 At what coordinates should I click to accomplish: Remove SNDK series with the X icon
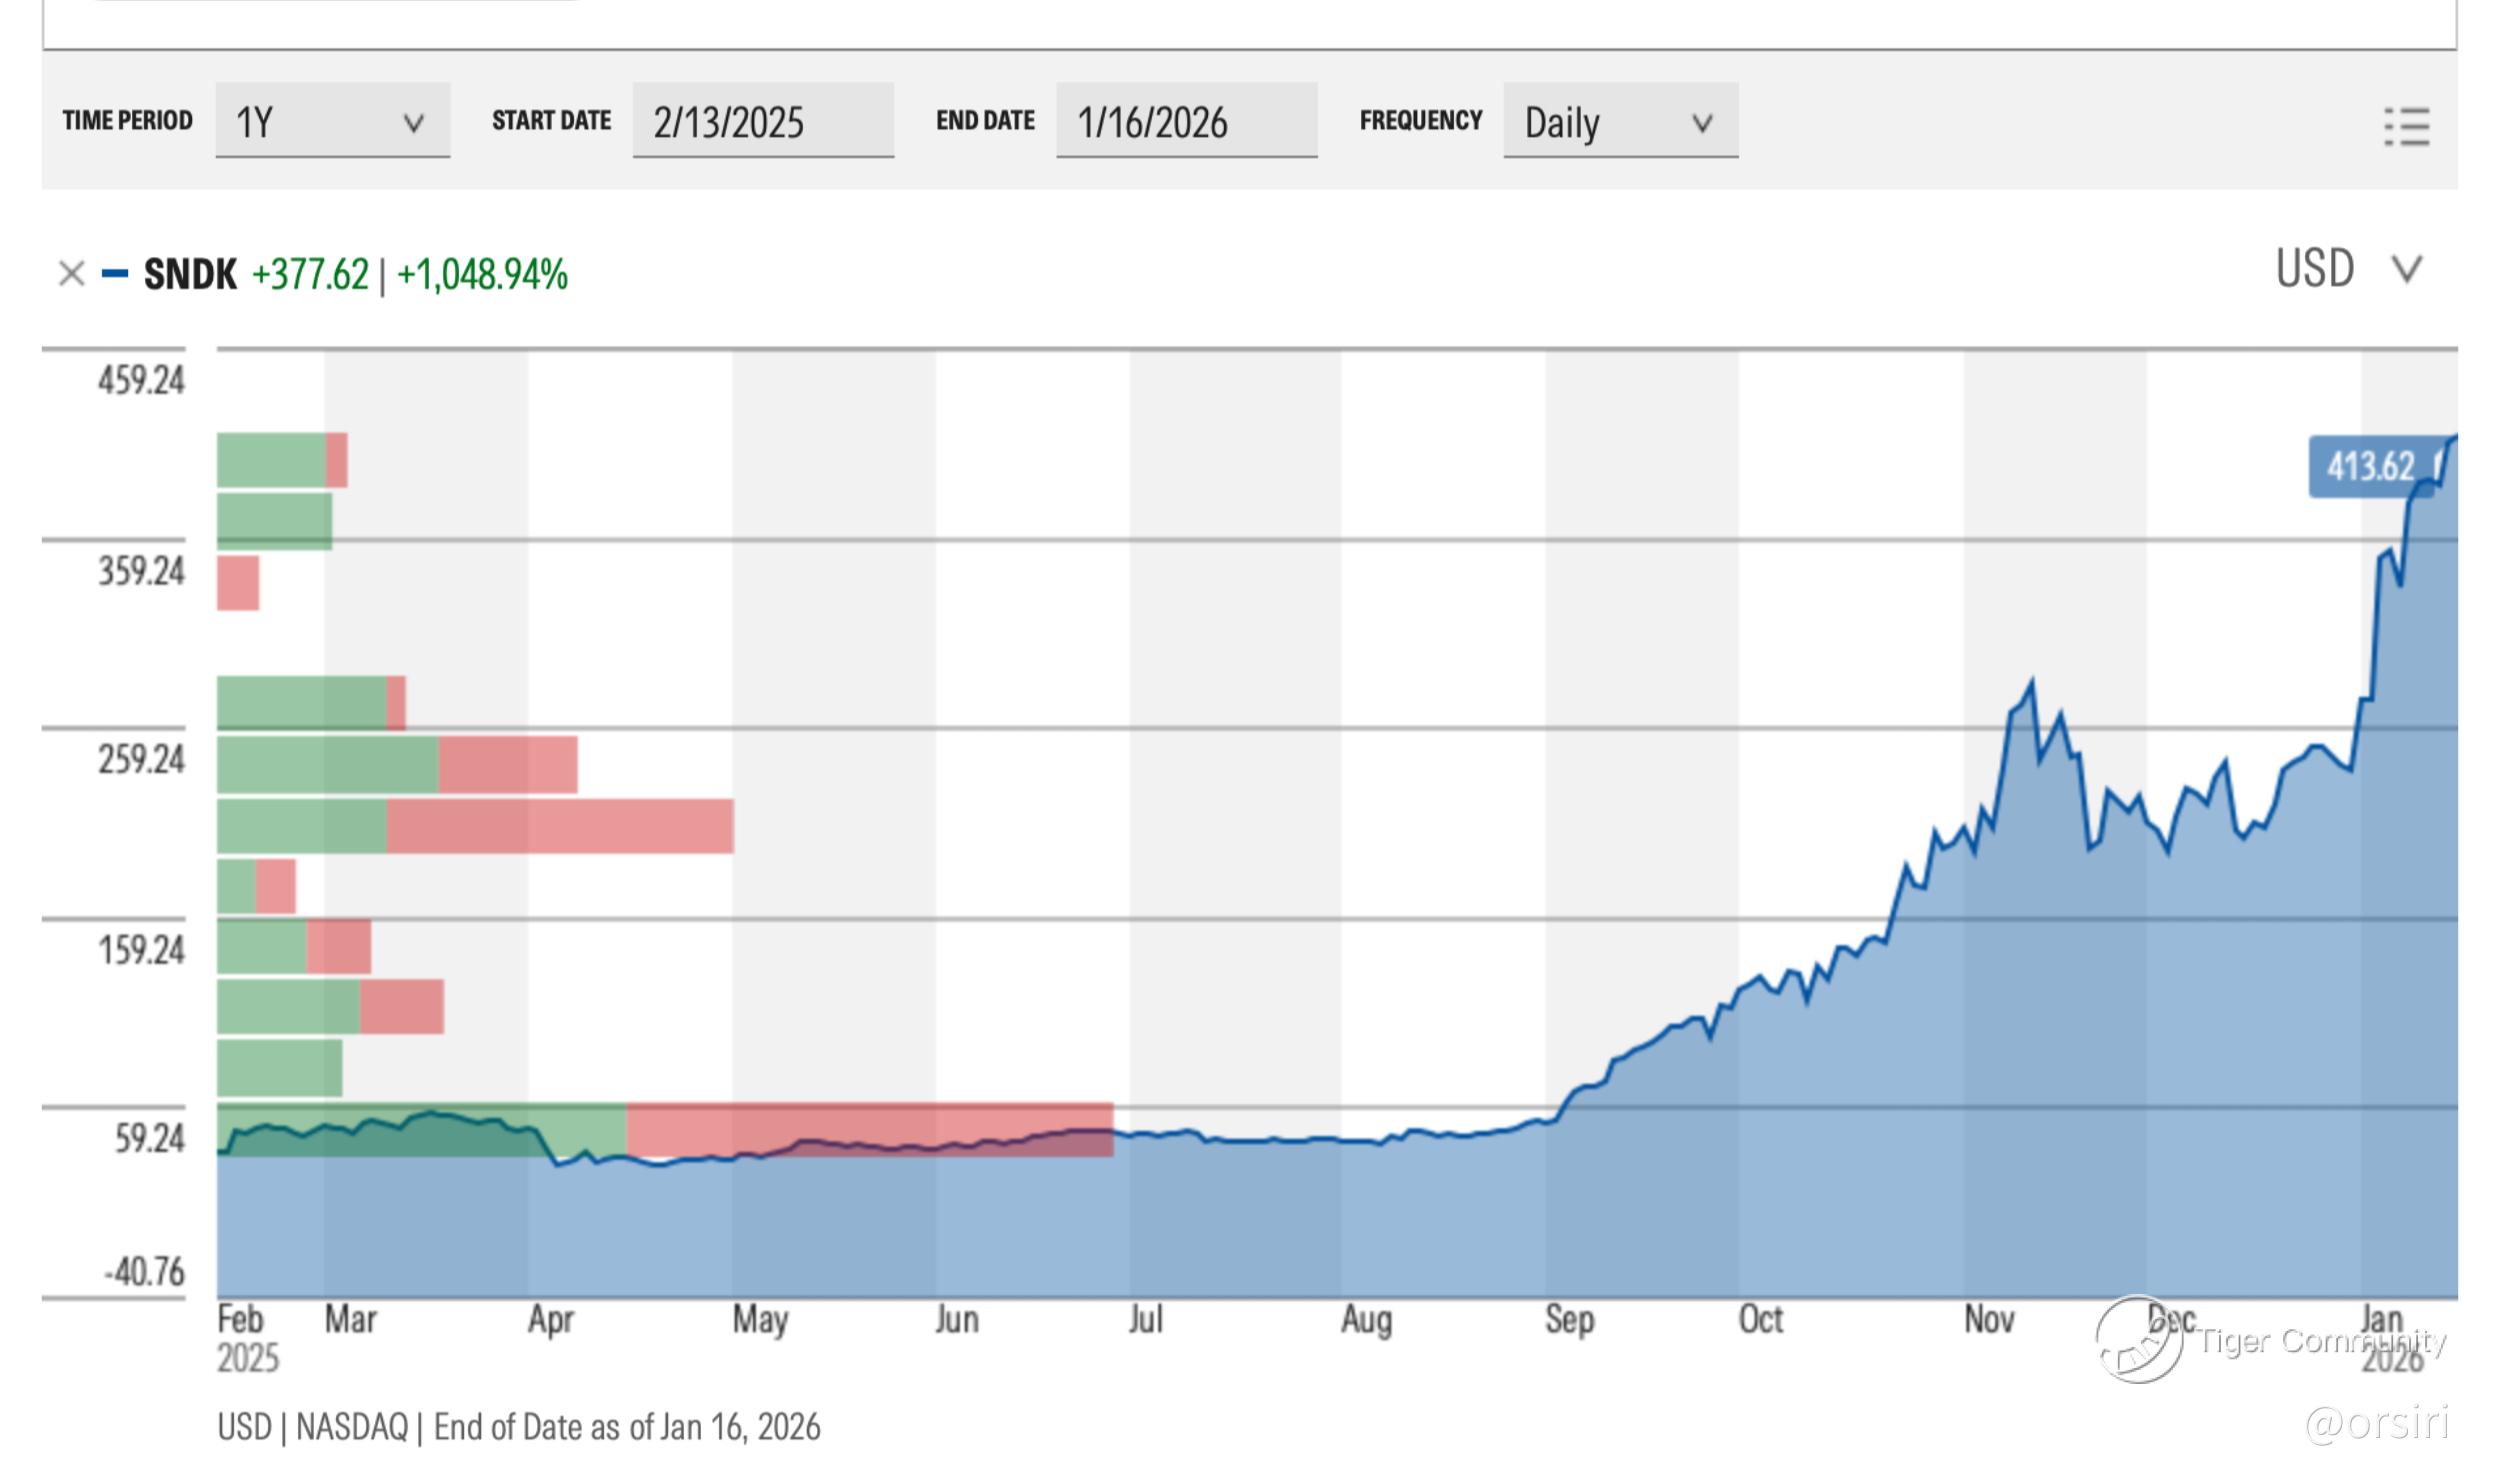click(x=71, y=274)
